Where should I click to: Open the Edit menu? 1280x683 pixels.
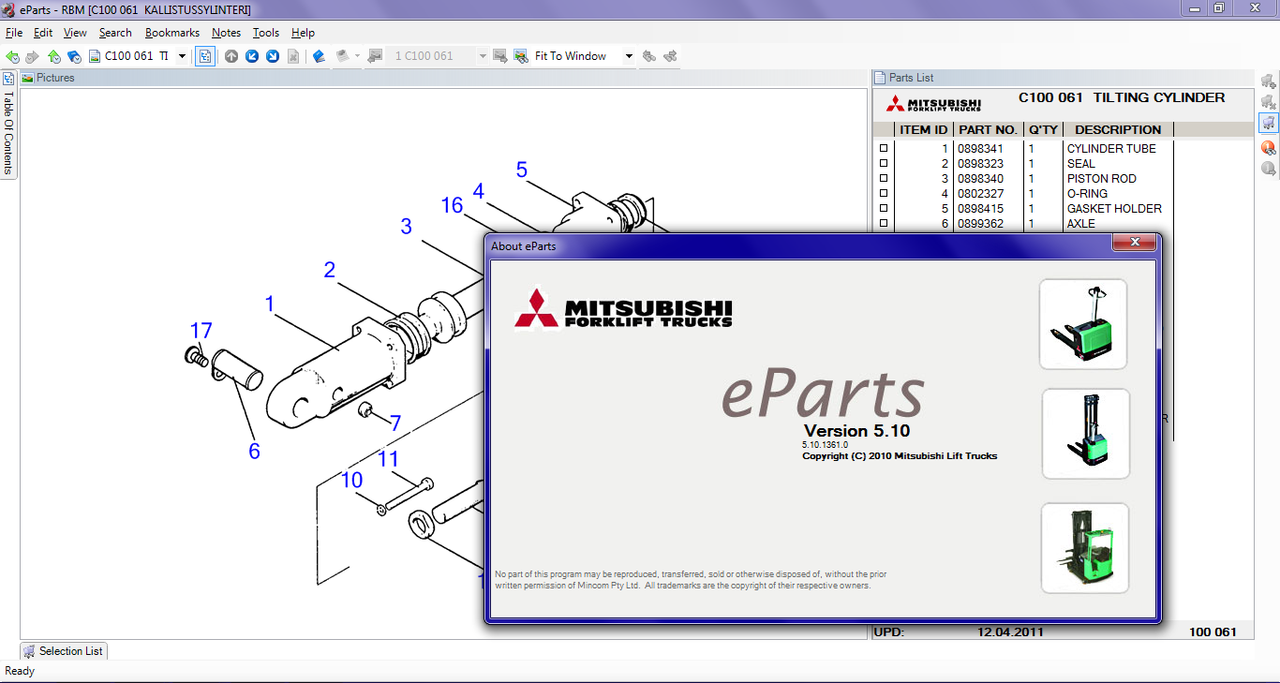(43, 33)
